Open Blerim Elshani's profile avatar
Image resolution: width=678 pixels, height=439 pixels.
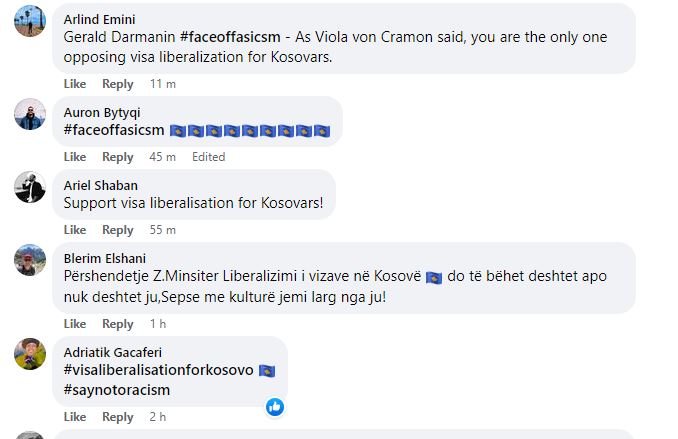point(30,260)
